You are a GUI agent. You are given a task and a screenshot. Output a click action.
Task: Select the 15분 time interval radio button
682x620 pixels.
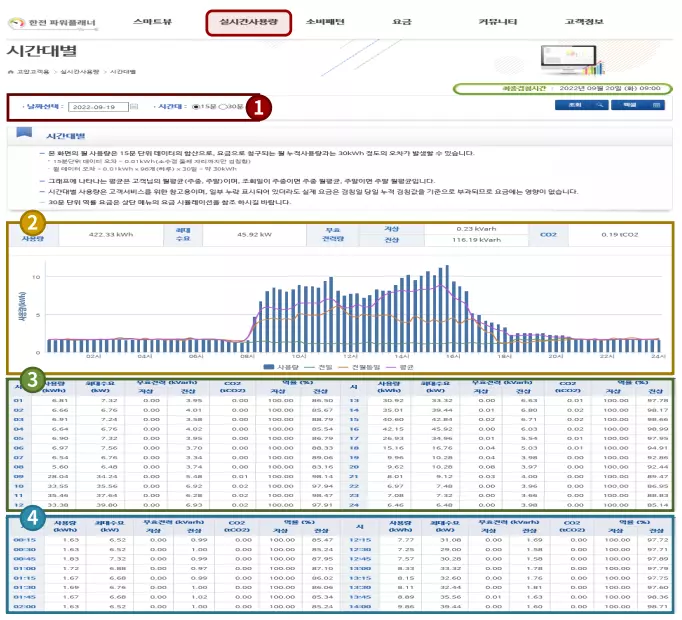[x=196, y=107]
